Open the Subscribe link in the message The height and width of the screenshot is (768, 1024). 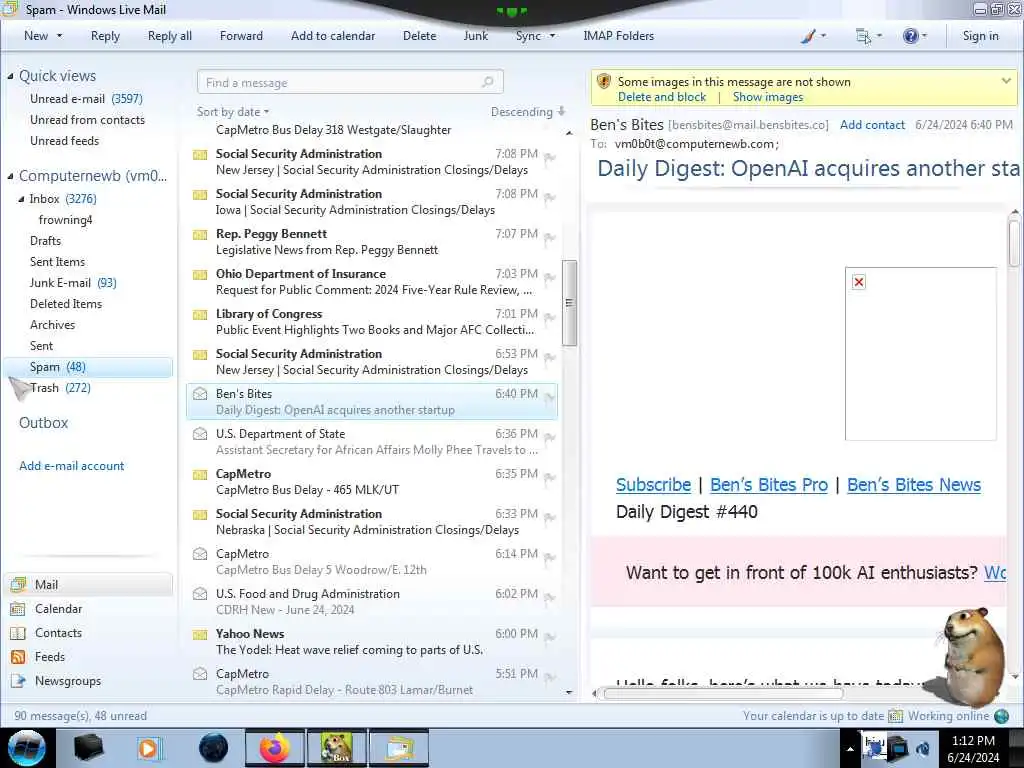653,485
